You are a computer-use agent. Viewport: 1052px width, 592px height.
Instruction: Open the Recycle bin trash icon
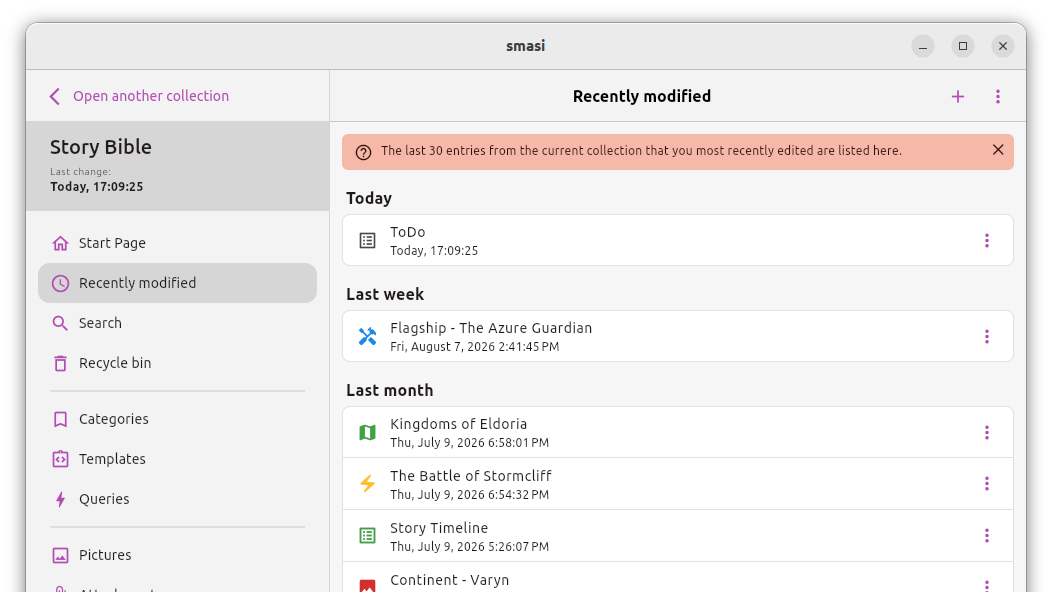pyautogui.click(x=60, y=363)
